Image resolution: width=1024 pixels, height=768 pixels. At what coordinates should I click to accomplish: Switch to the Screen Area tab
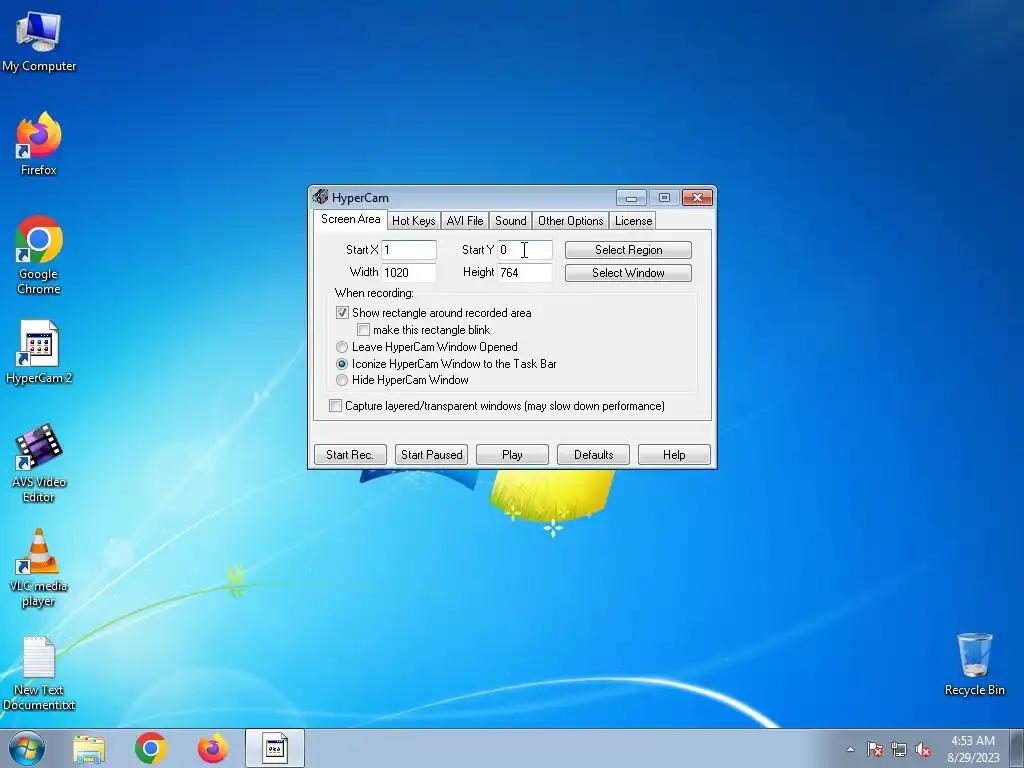point(350,219)
